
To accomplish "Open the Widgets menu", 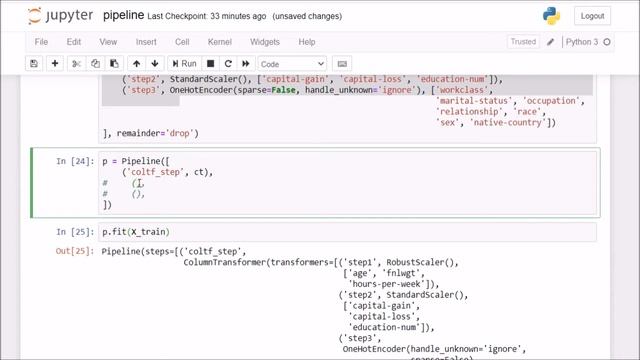I will click(x=265, y=42).
